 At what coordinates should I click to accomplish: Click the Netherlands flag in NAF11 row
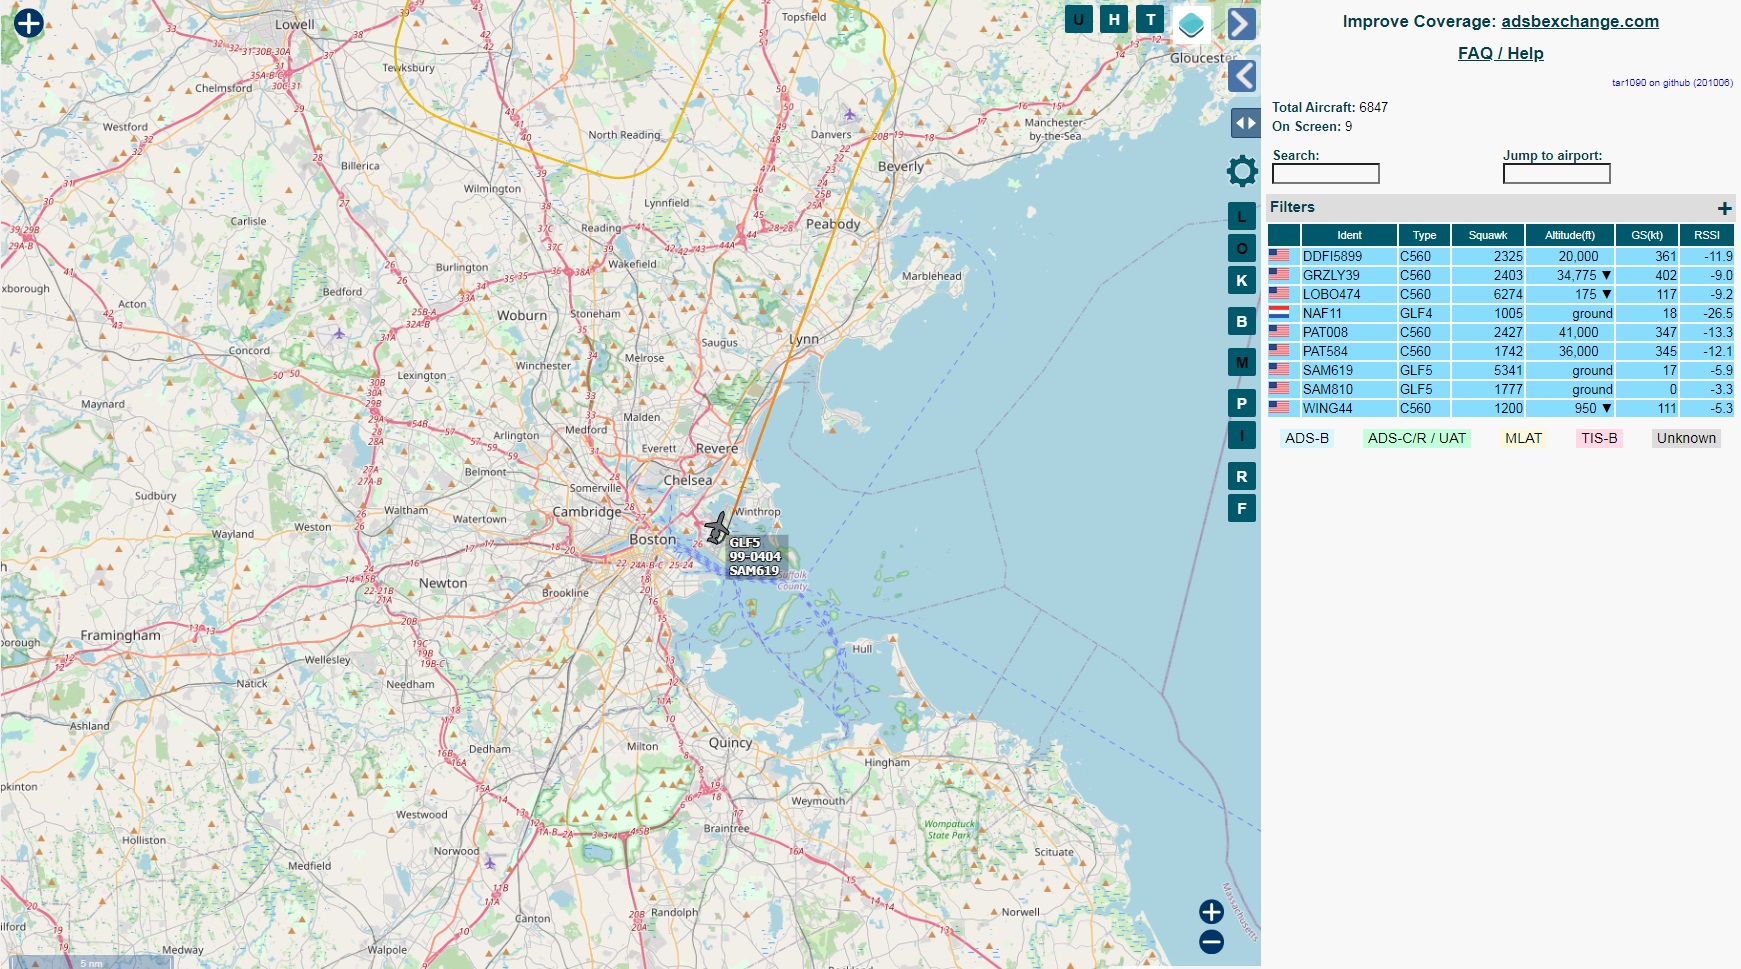pos(1279,313)
